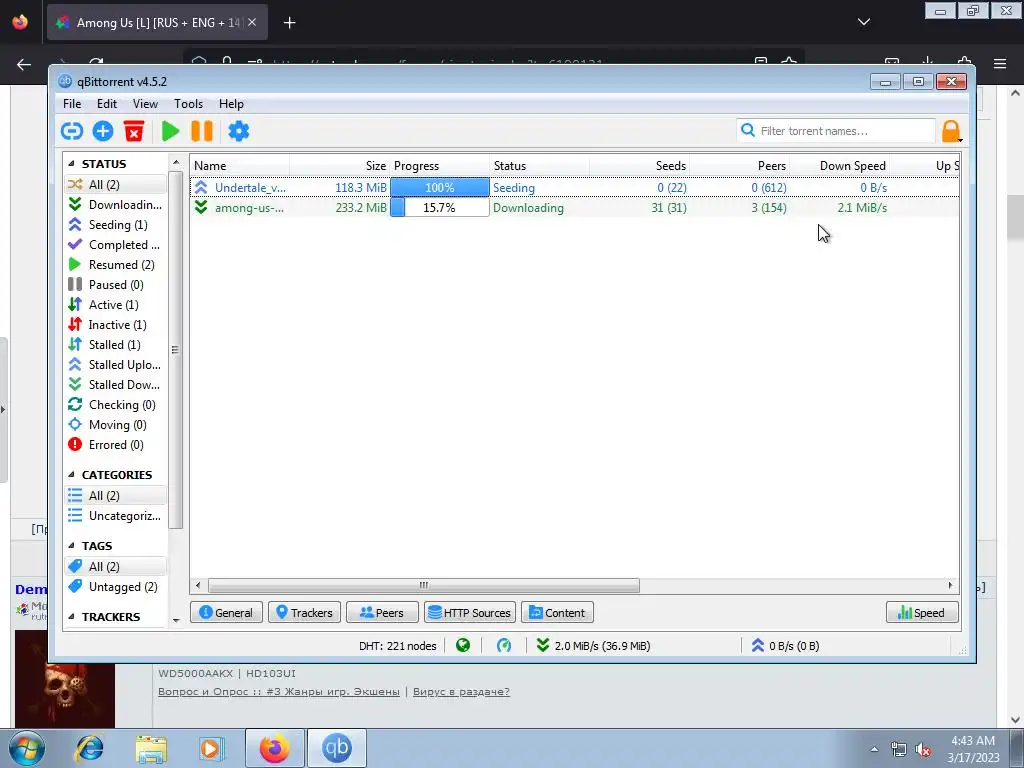This screenshot has height=768, width=1024.
Task: Sort by the Name column header
Action: click(240, 166)
